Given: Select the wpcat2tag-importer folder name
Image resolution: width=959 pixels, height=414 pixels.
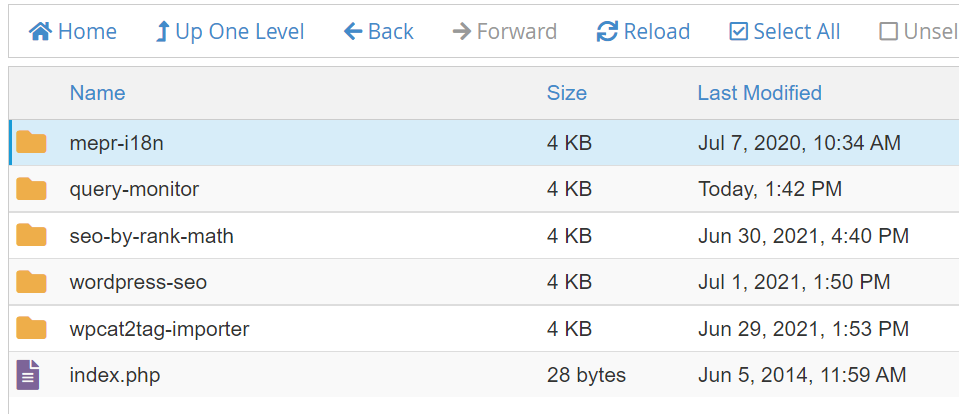Looking at the screenshot, I should [159, 329].
